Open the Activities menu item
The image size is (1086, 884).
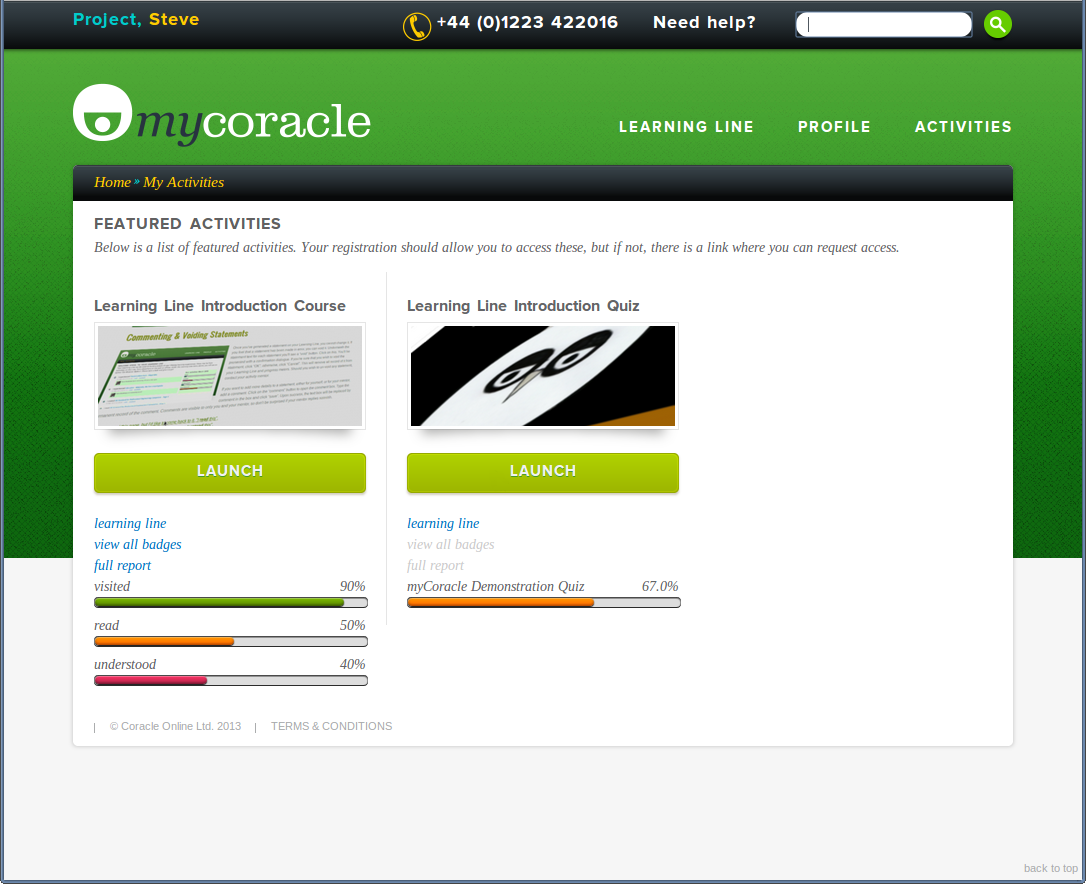coord(963,127)
